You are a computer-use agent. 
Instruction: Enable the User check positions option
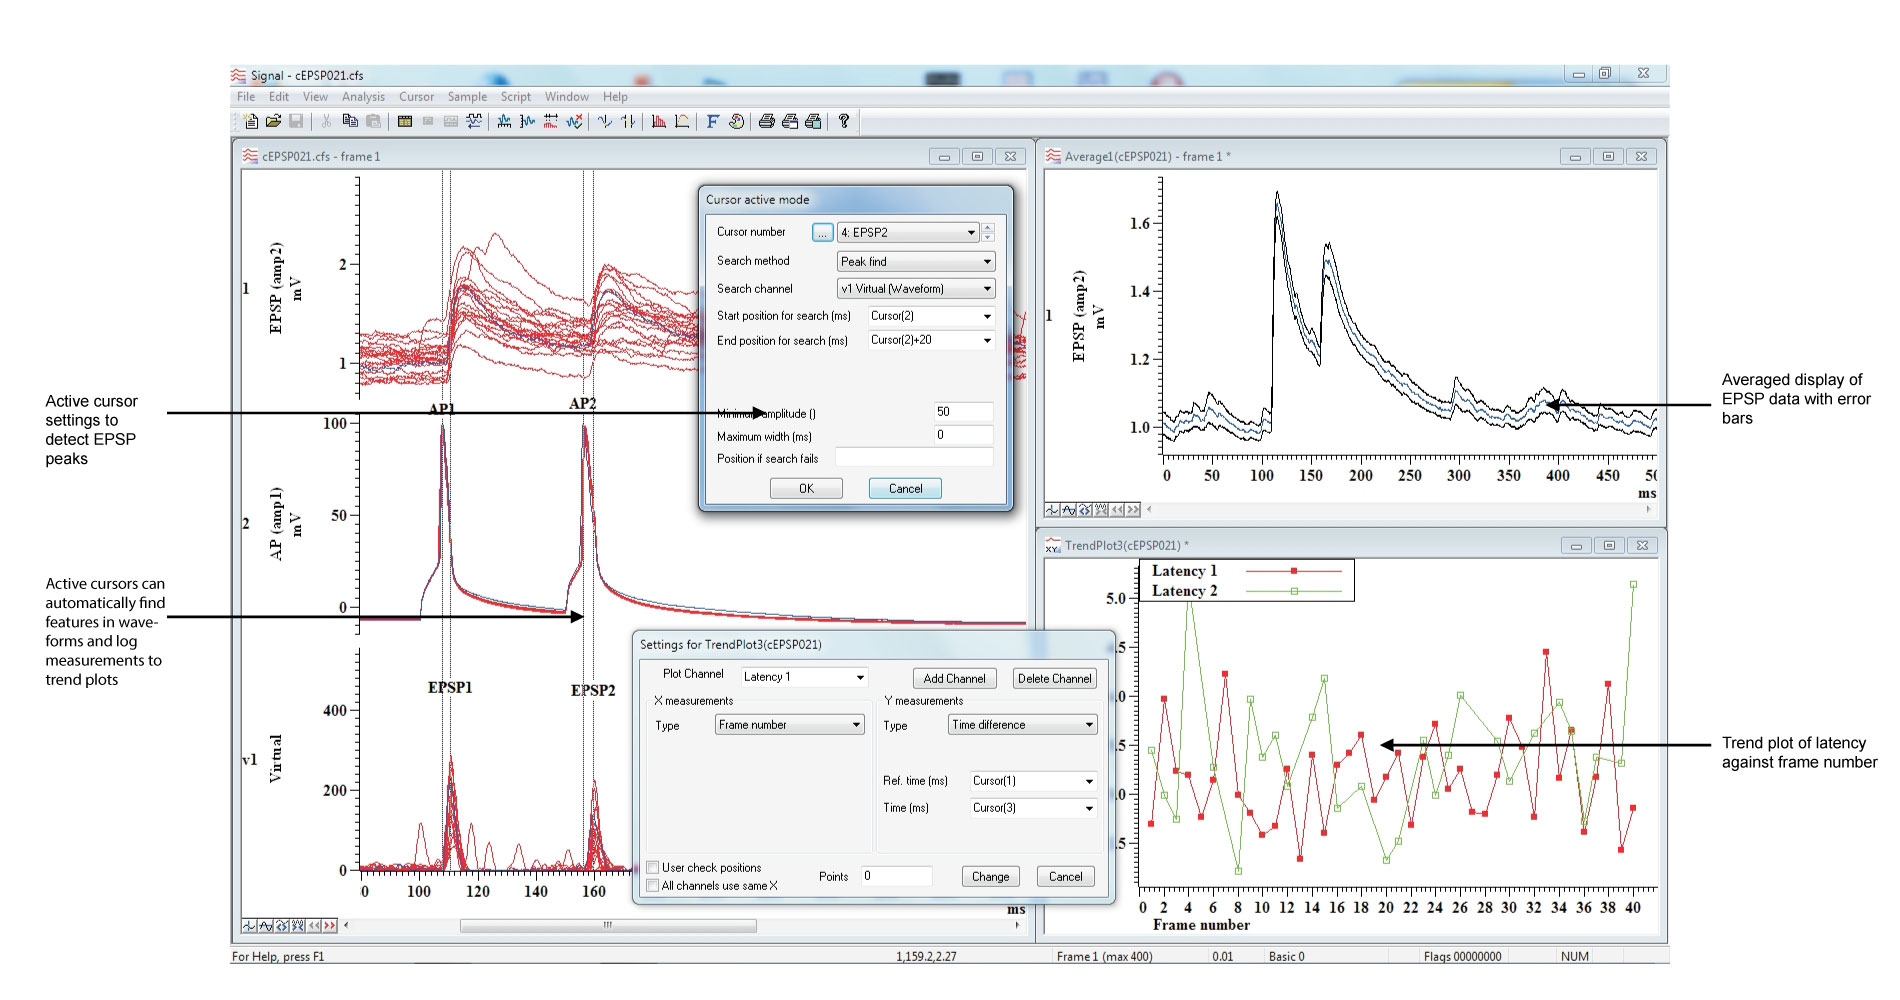[655, 867]
